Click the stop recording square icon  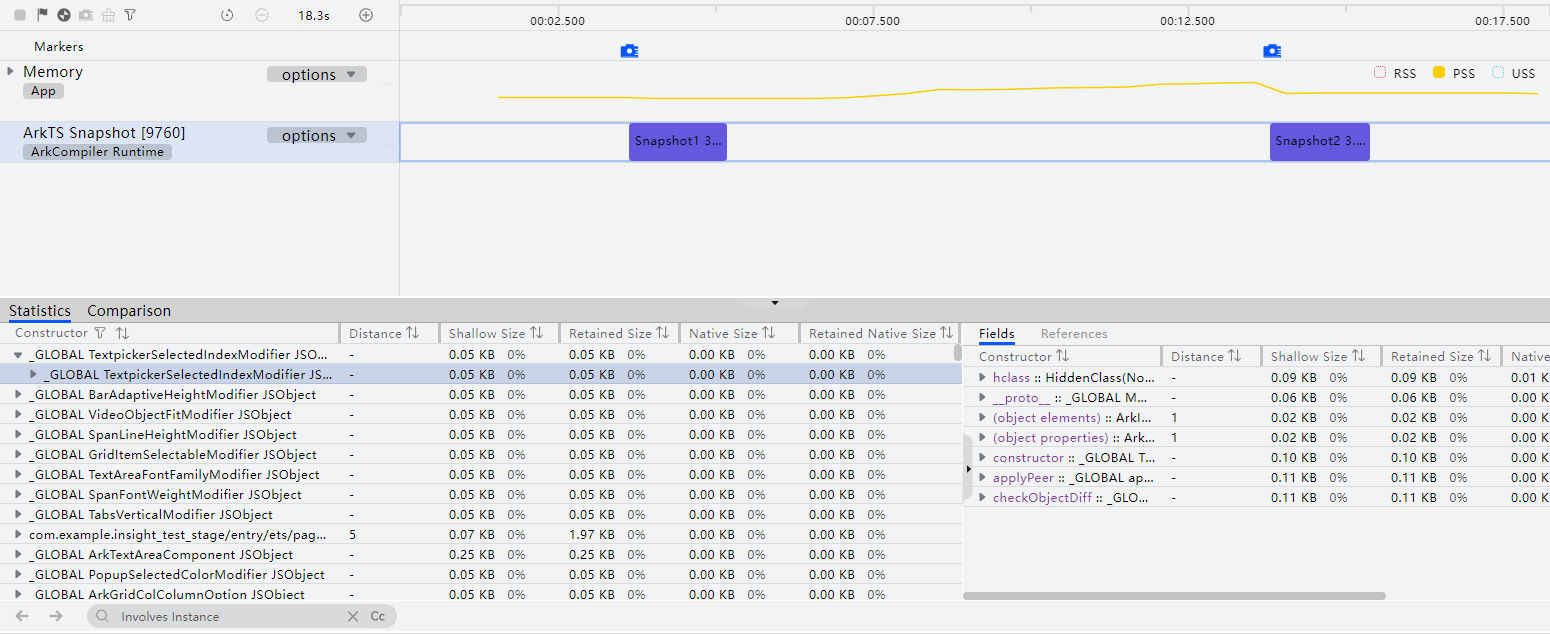click(20, 15)
